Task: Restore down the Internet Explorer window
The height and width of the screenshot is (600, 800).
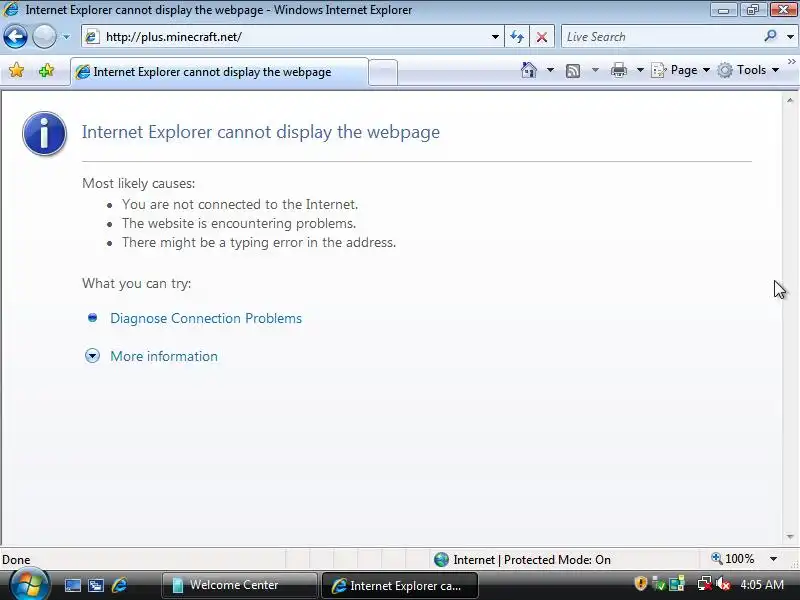Action: pos(752,10)
